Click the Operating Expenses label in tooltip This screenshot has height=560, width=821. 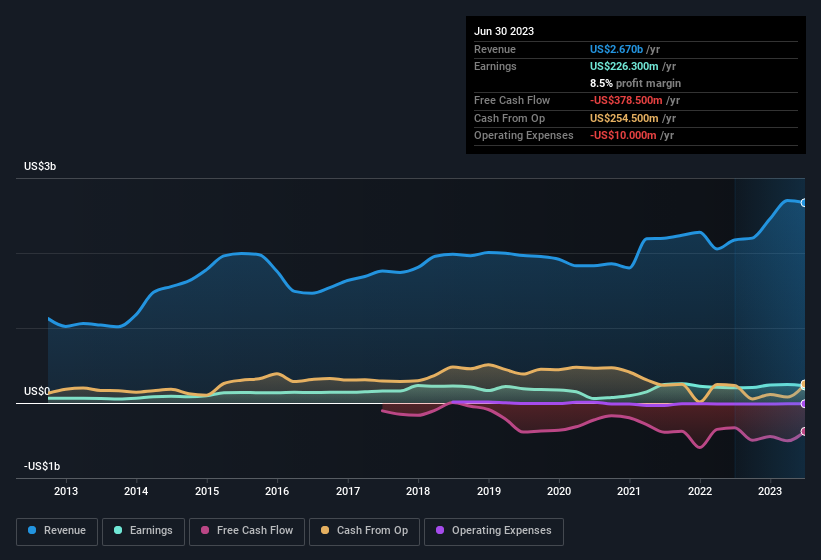tap(524, 135)
